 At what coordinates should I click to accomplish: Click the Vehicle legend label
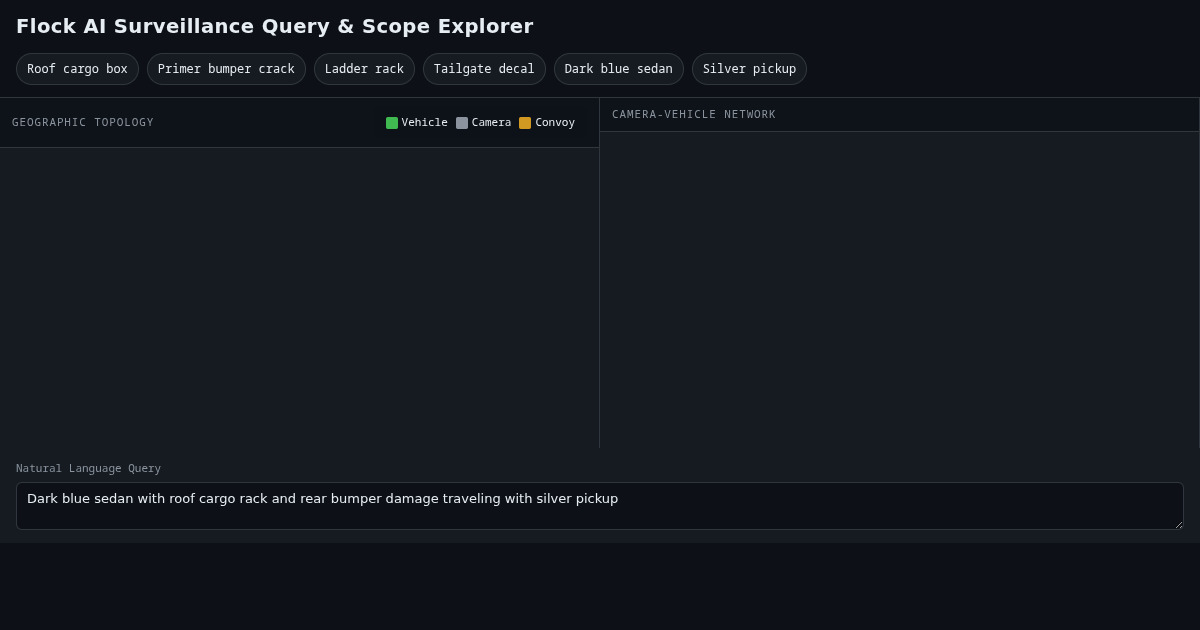[x=425, y=123]
